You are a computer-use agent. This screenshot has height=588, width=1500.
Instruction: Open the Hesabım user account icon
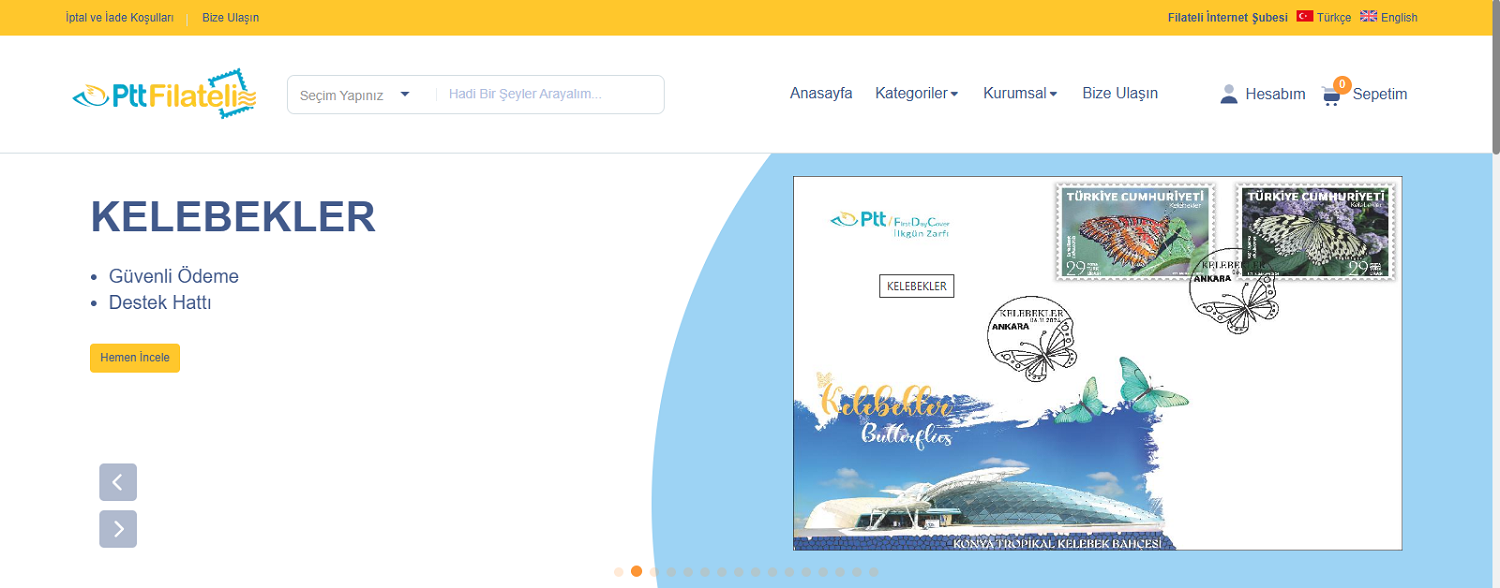click(1229, 94)
